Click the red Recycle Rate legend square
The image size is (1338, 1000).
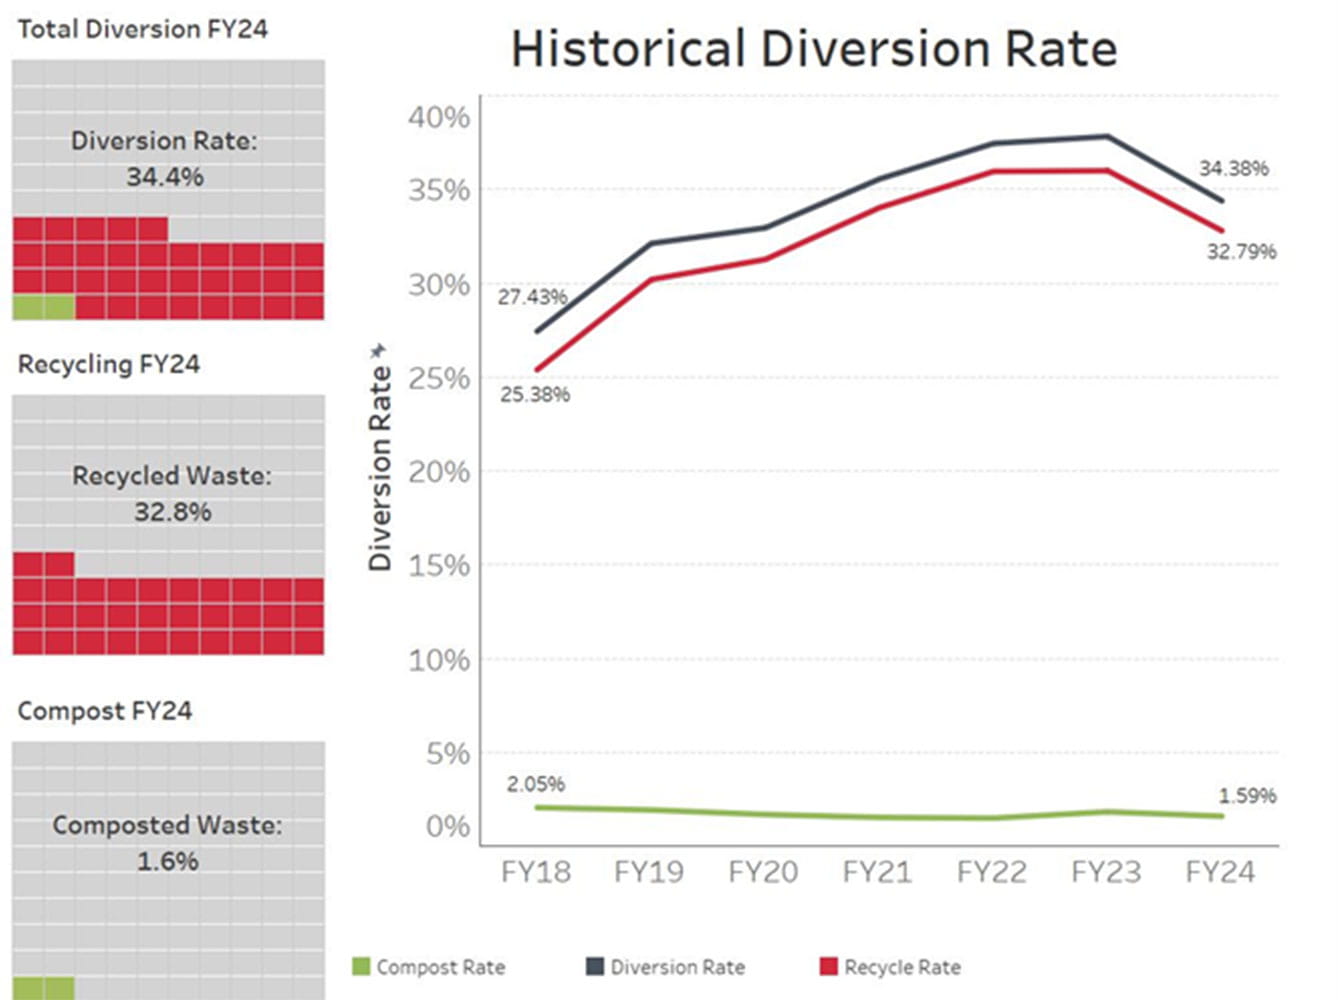tap(827, 966)
